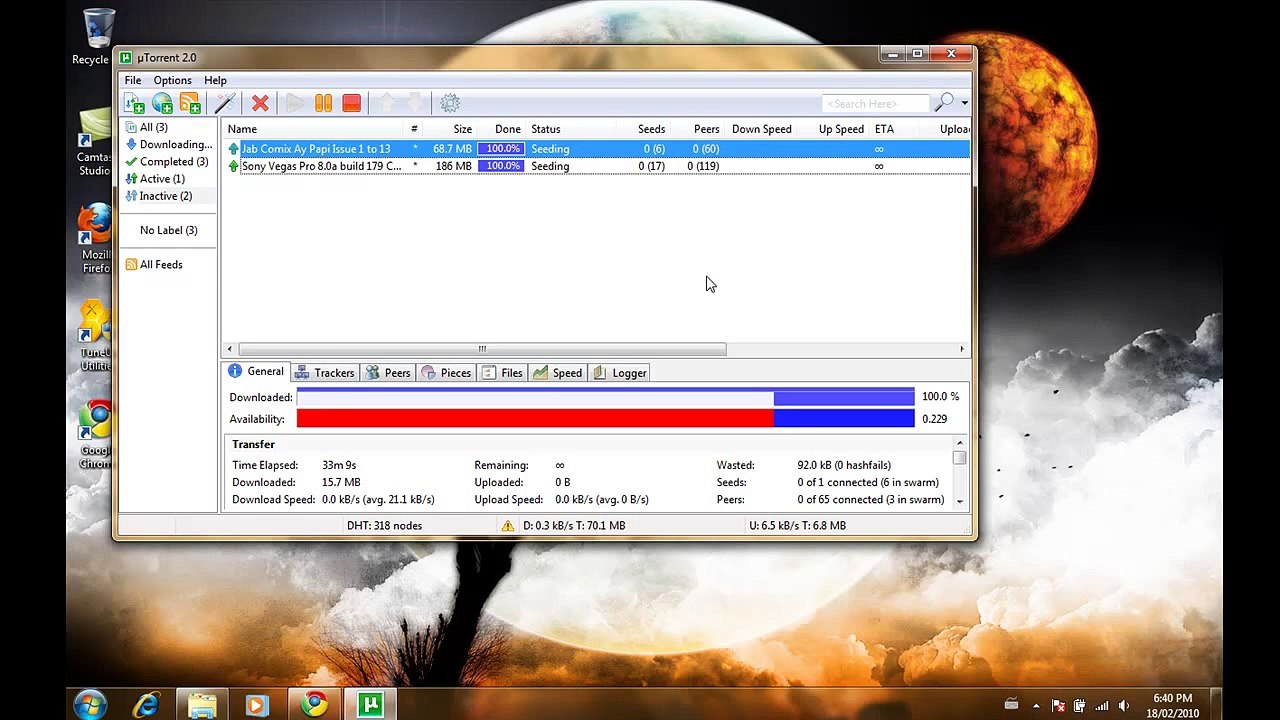The image size is (1280, 720).
Task: Switch to the Pieces tab
Action: [x=446, y=373]
